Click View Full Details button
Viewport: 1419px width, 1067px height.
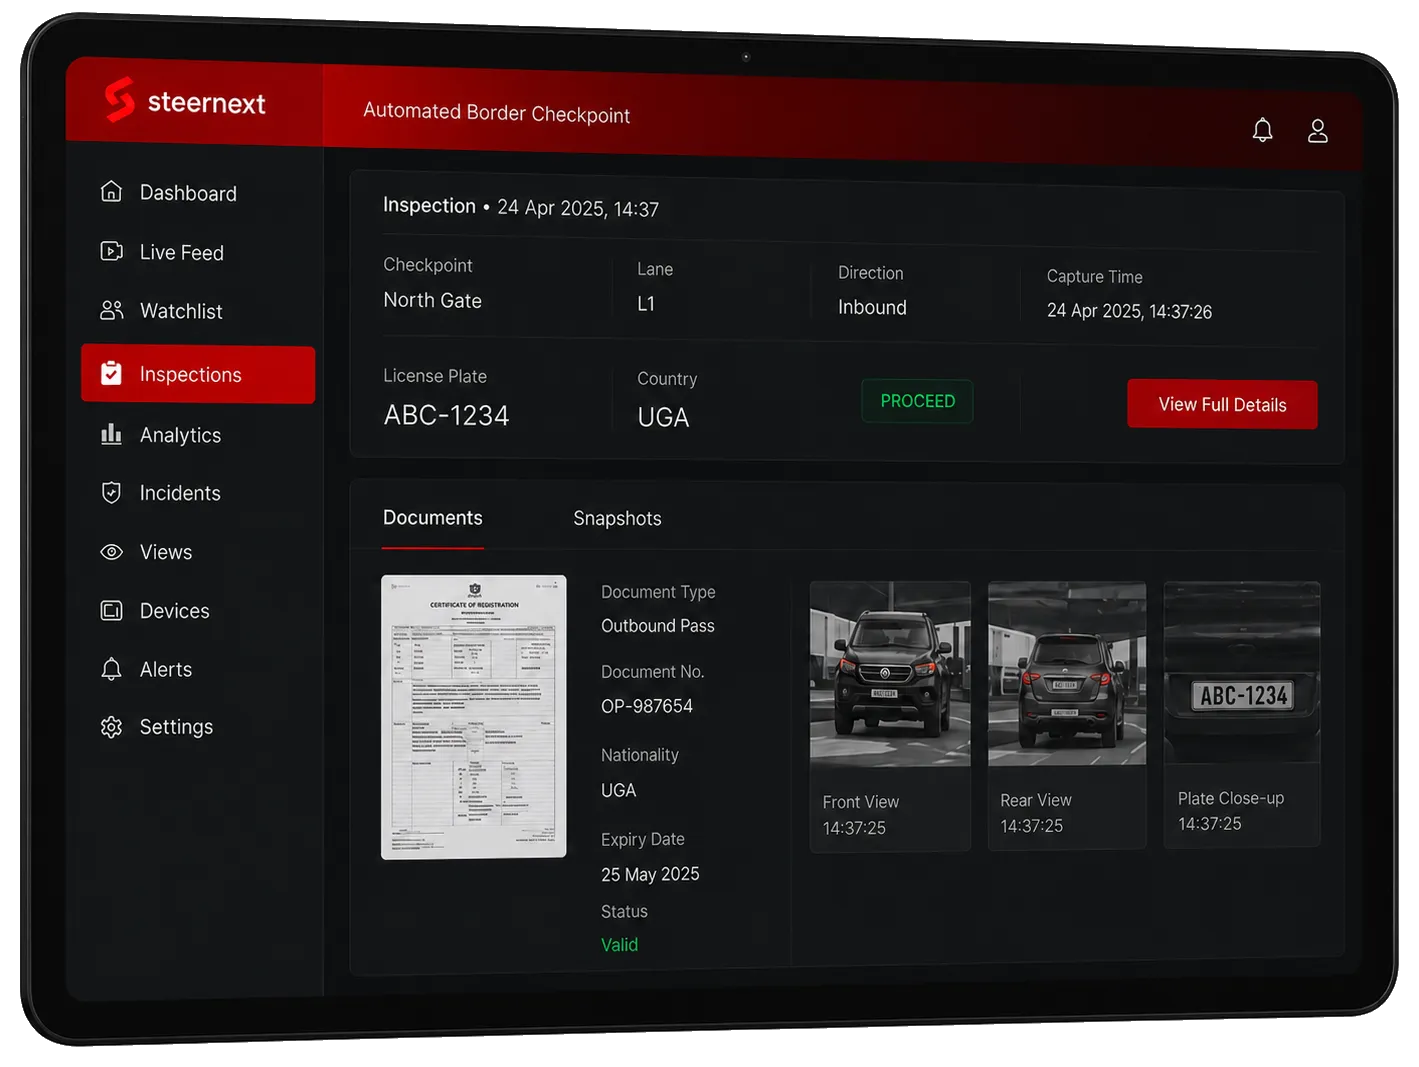1222,404
